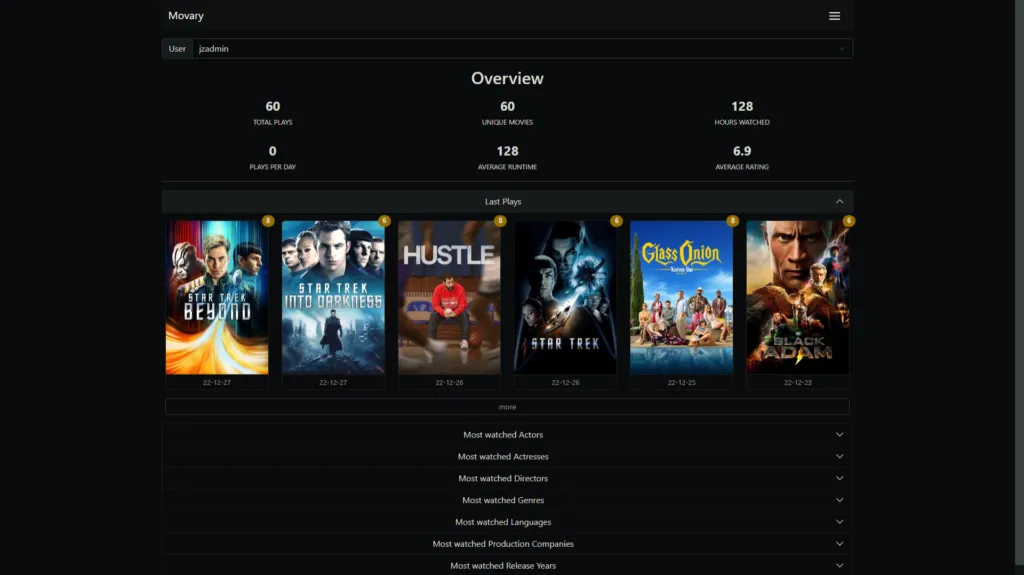Open the Star Trek 2009 poster
The image size is (1024, 575).
tap(565, 297)
